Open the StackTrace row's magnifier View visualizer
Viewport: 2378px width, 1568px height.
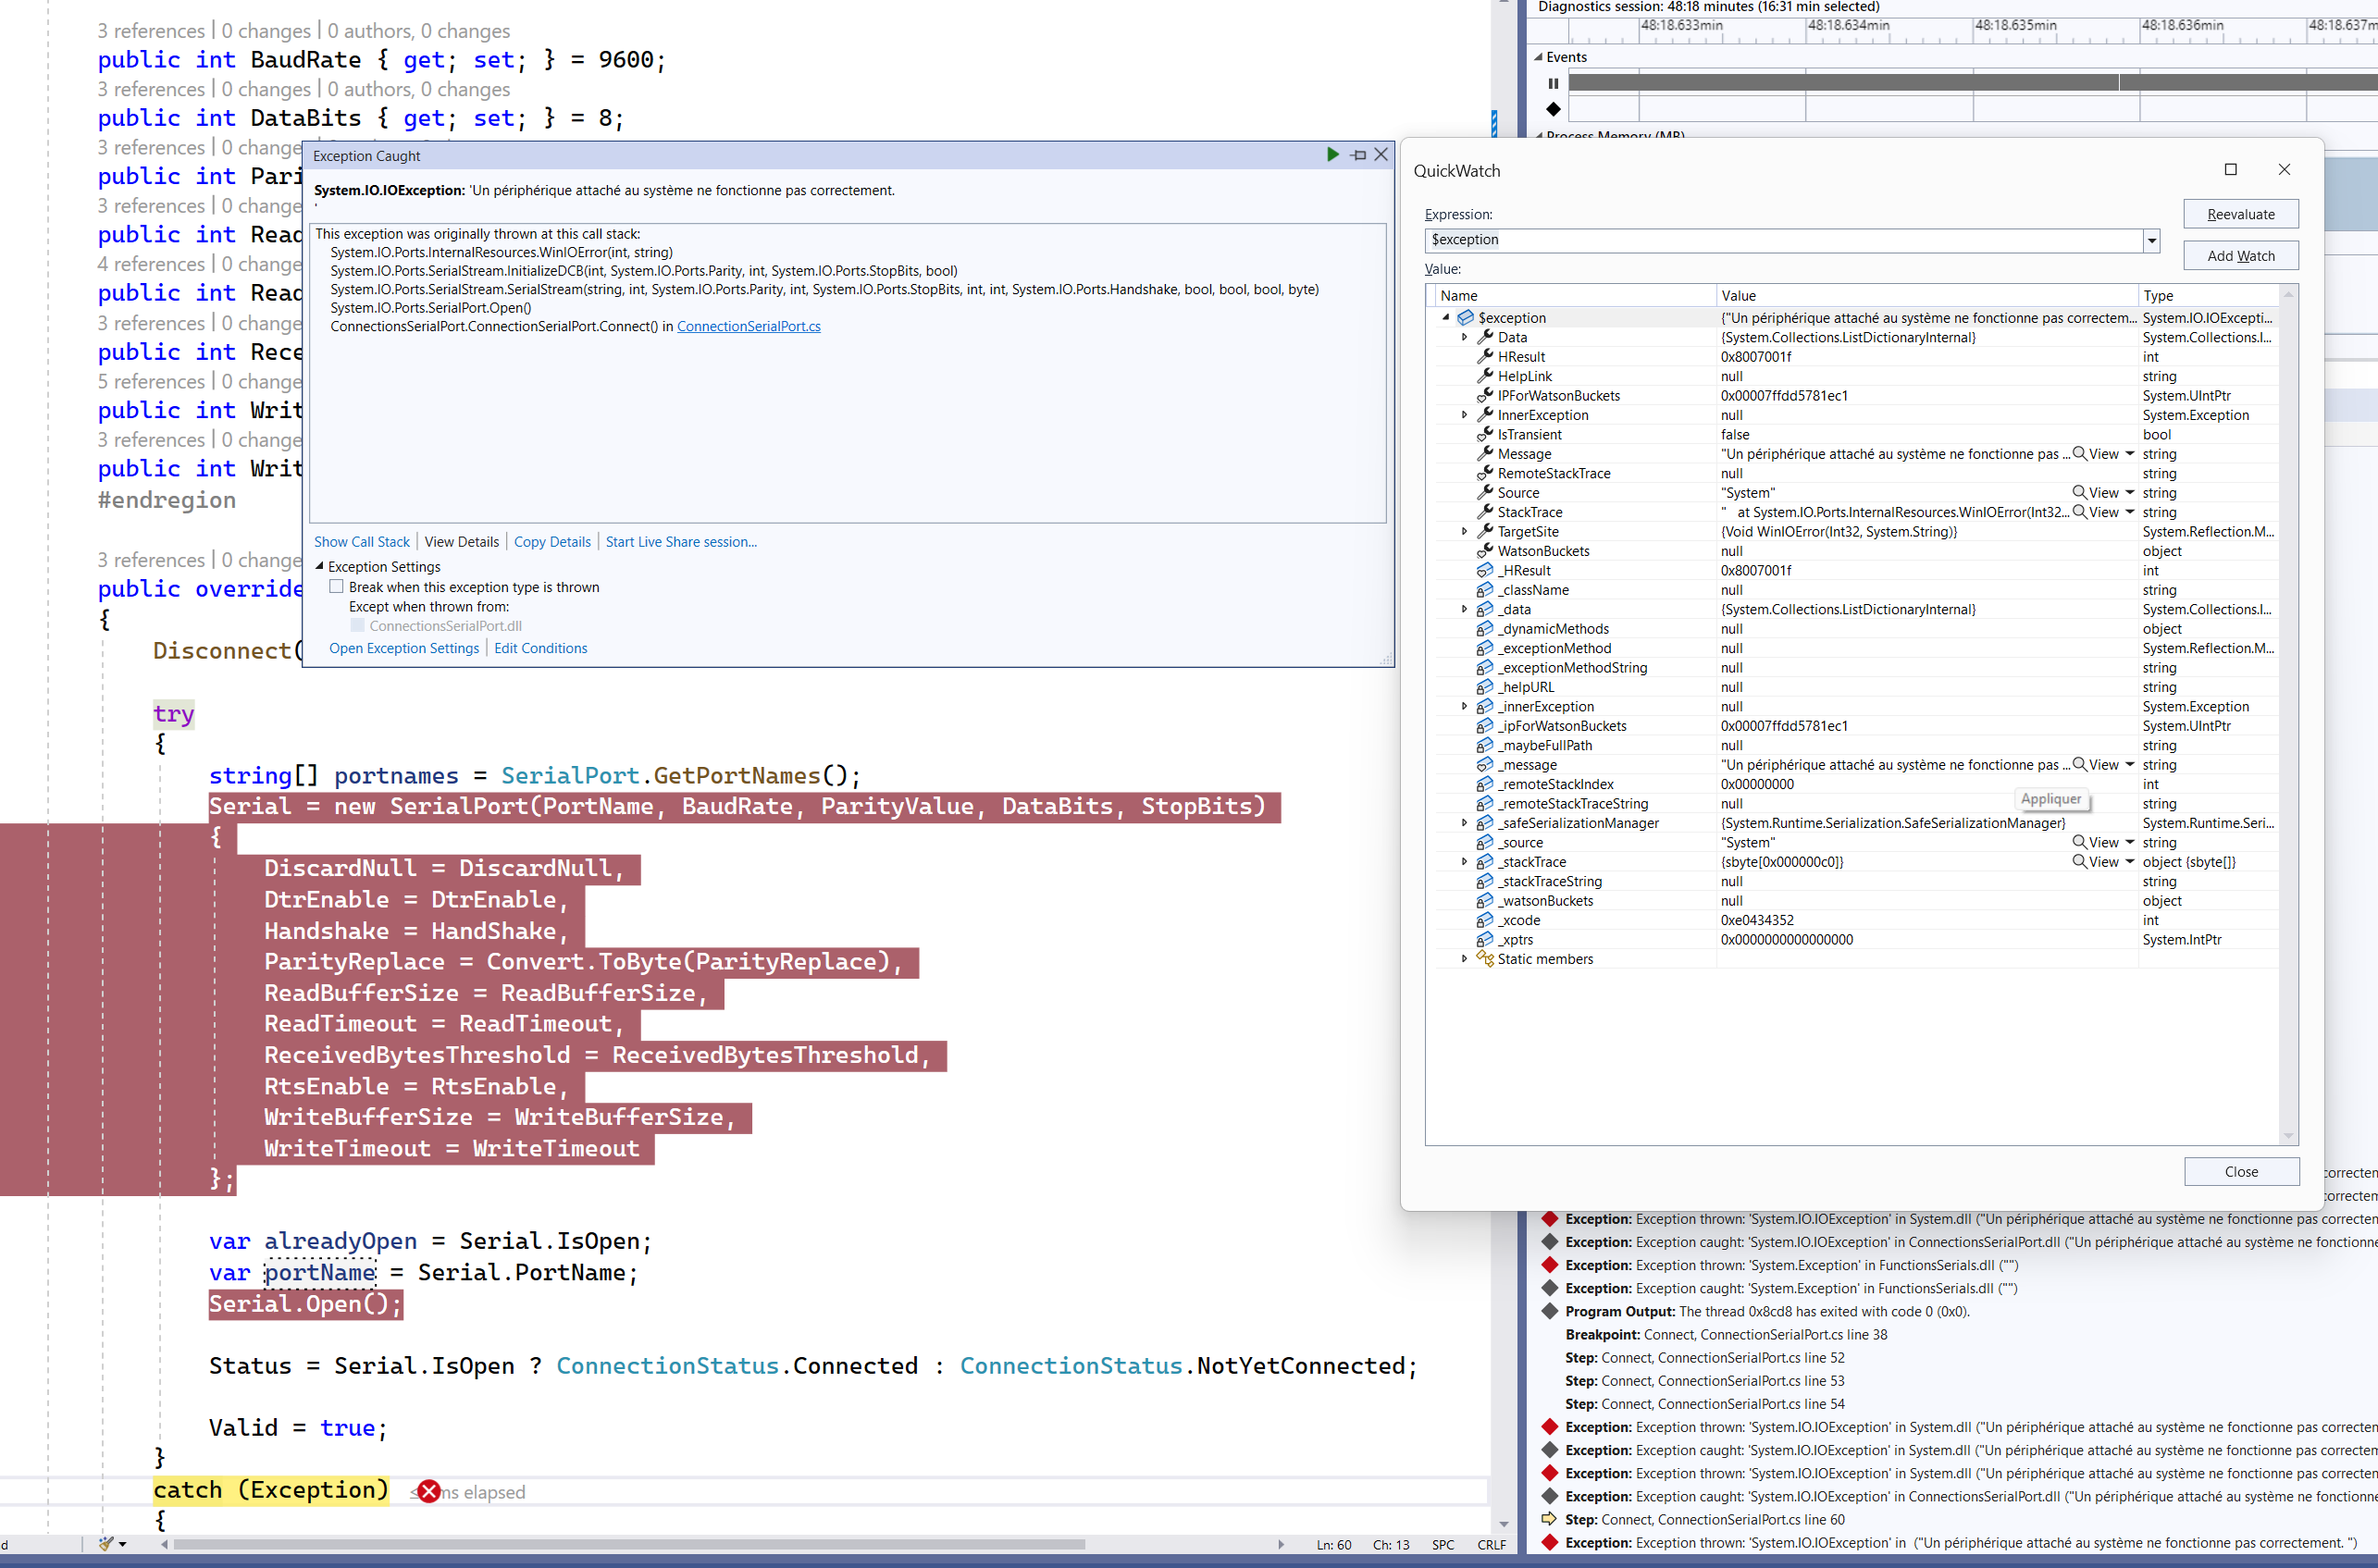[x=2080, y=512]
